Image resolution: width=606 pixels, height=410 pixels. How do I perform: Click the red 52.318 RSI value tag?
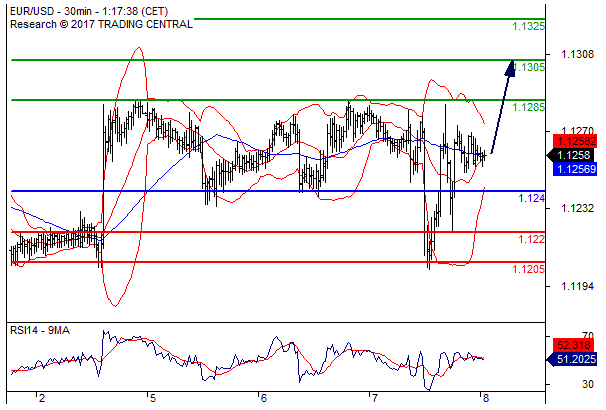575,345
